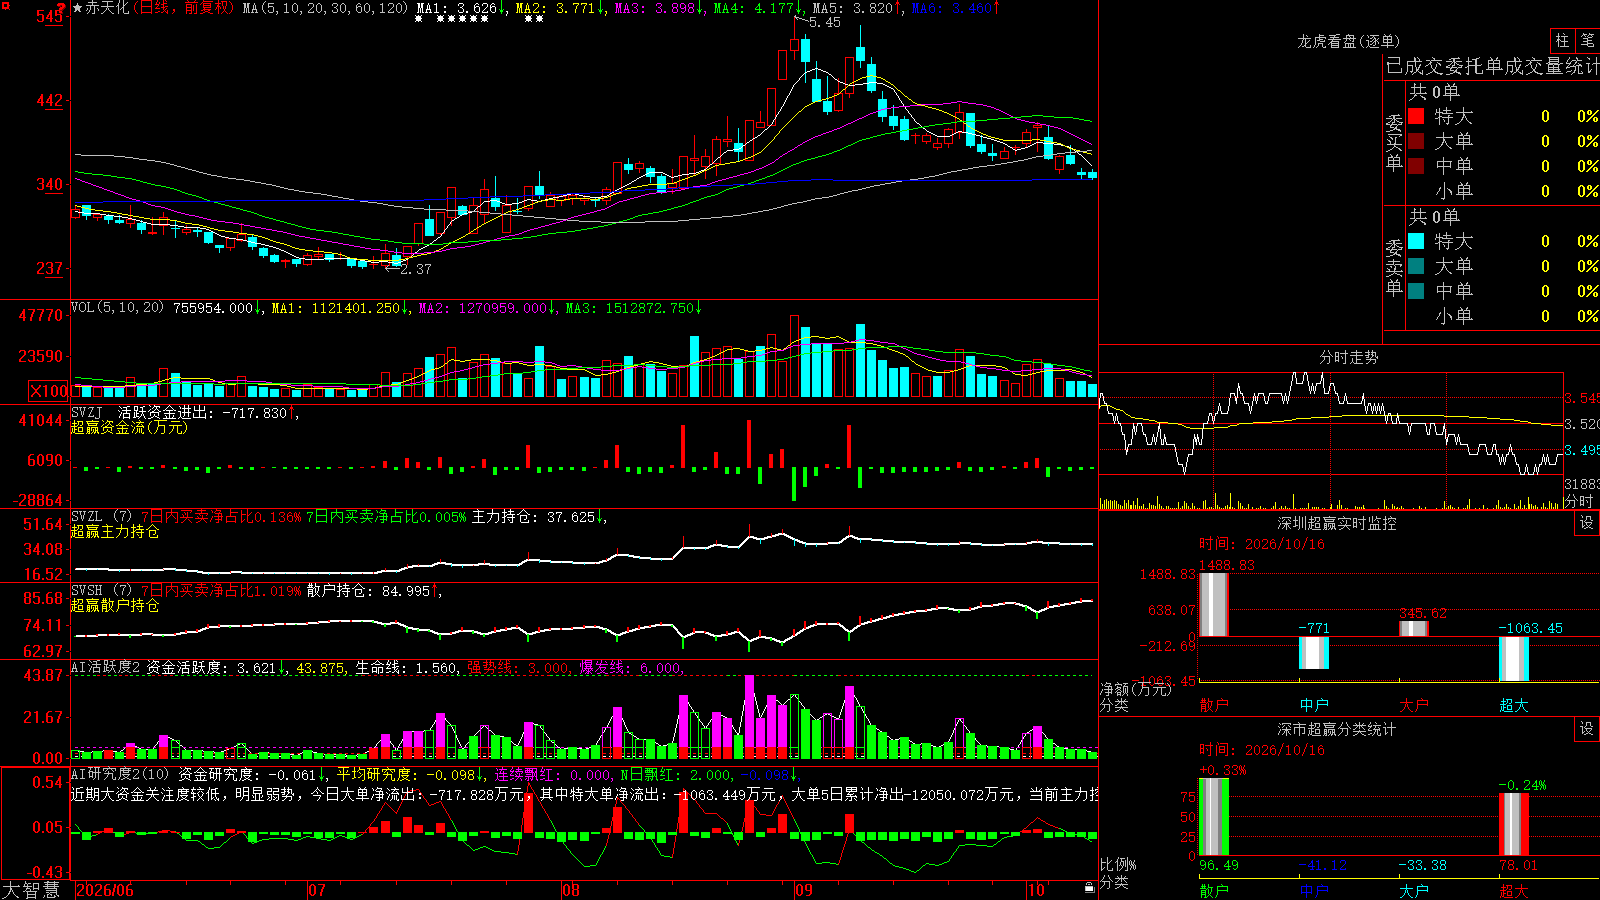Click the 分时走势 panel title
Viewport: 1600px width, 900px height.
click(1348, 357)
